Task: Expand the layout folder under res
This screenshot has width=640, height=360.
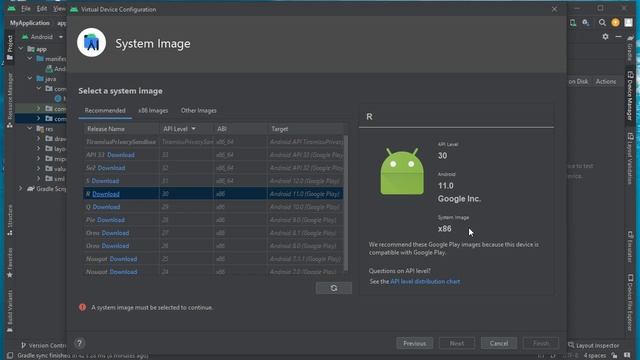Action: click(39, 149)
